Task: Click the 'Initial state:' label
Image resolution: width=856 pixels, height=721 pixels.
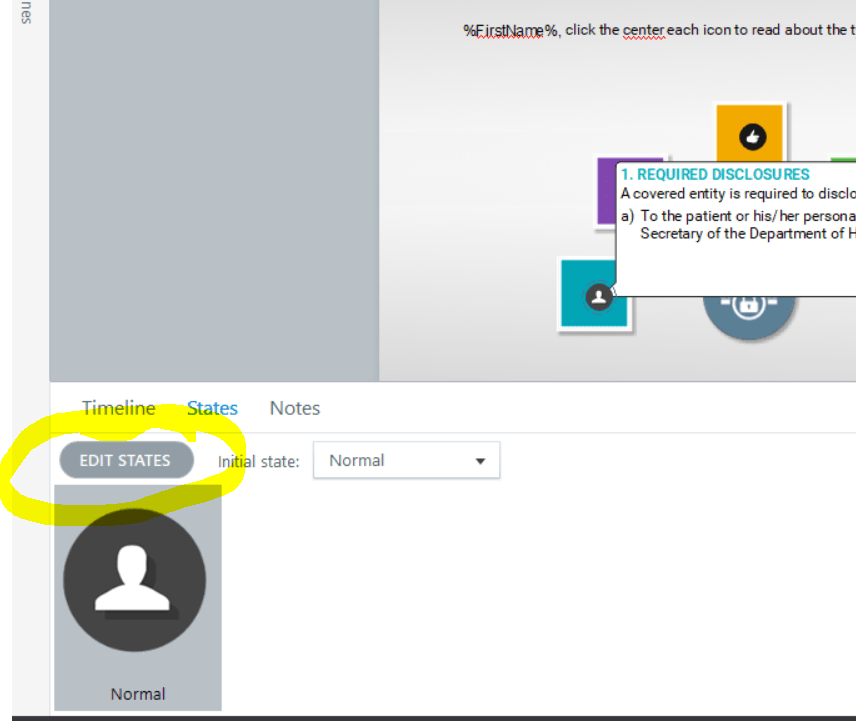Action: point(258,461)
